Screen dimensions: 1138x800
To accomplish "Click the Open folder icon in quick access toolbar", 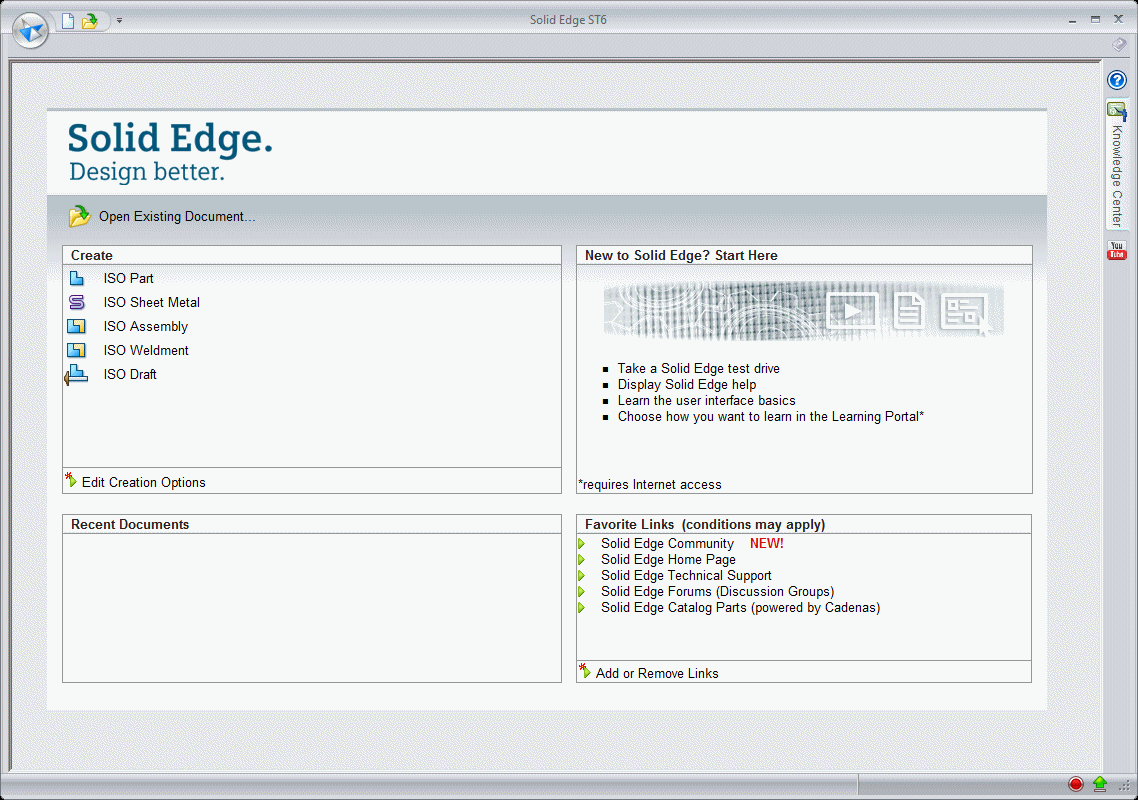I will (x=90, y=21).
